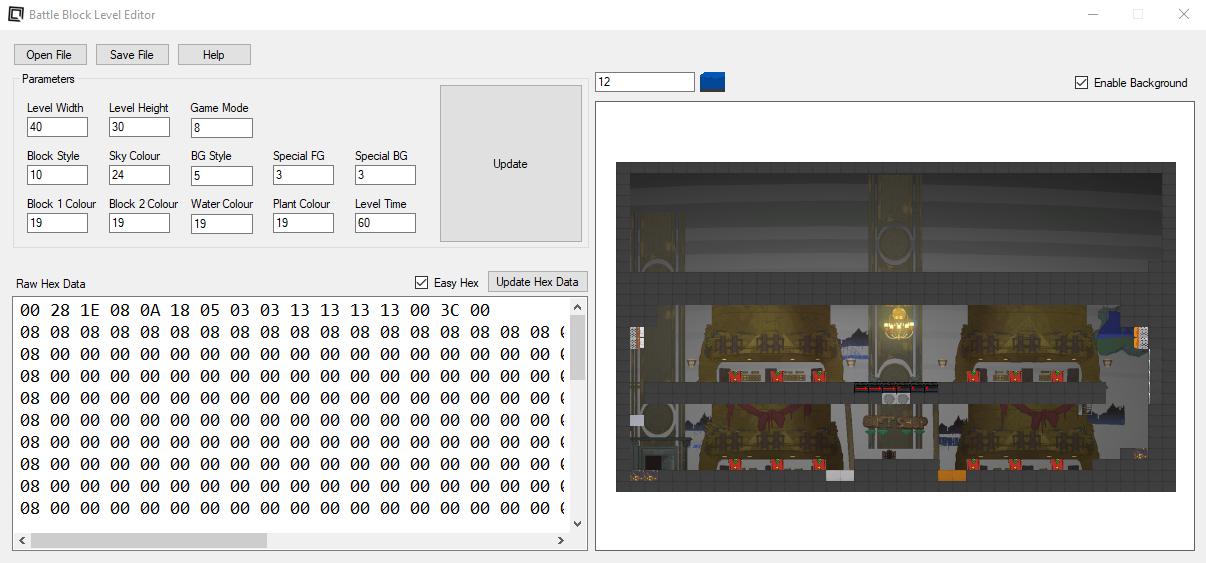
Task: Toggle the Enable Background checkbox
Action: (1081, 83)
